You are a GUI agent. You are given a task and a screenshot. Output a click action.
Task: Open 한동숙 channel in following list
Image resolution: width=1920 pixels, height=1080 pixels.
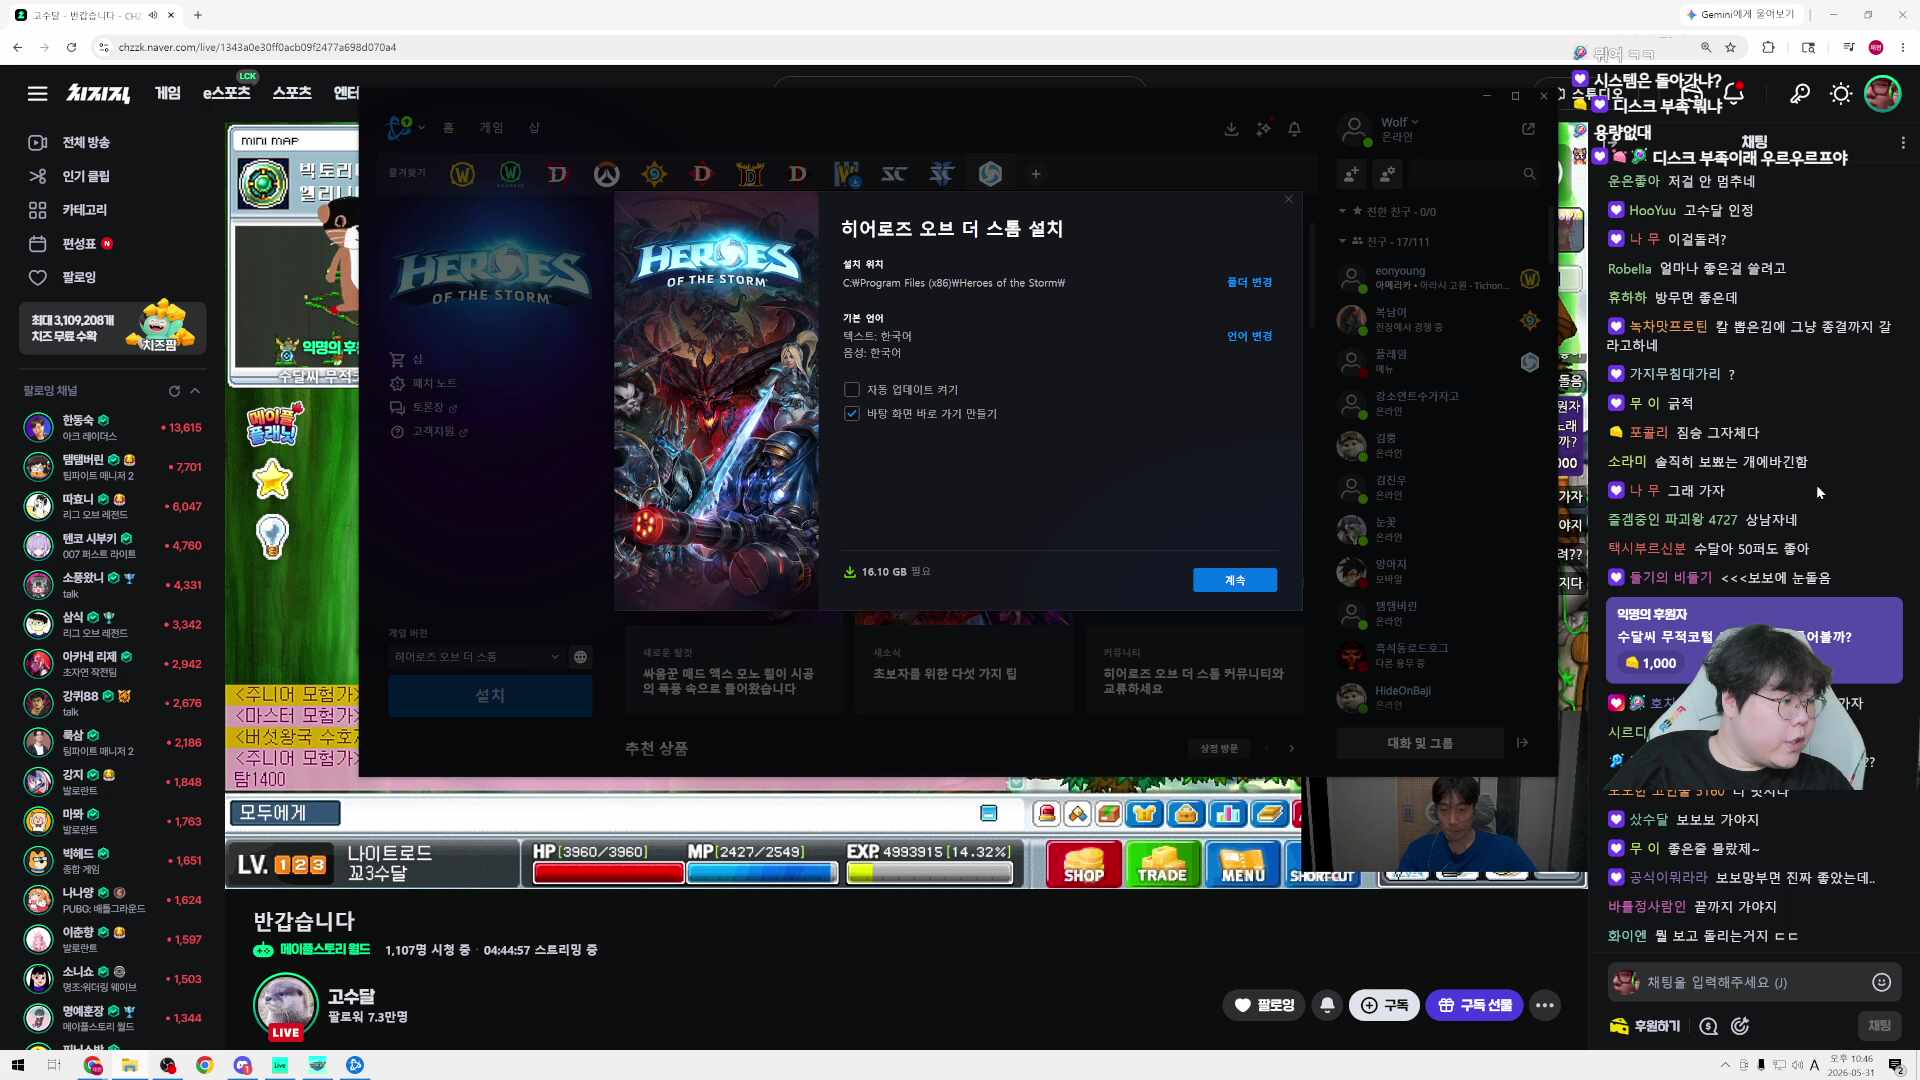click(112, 428)
